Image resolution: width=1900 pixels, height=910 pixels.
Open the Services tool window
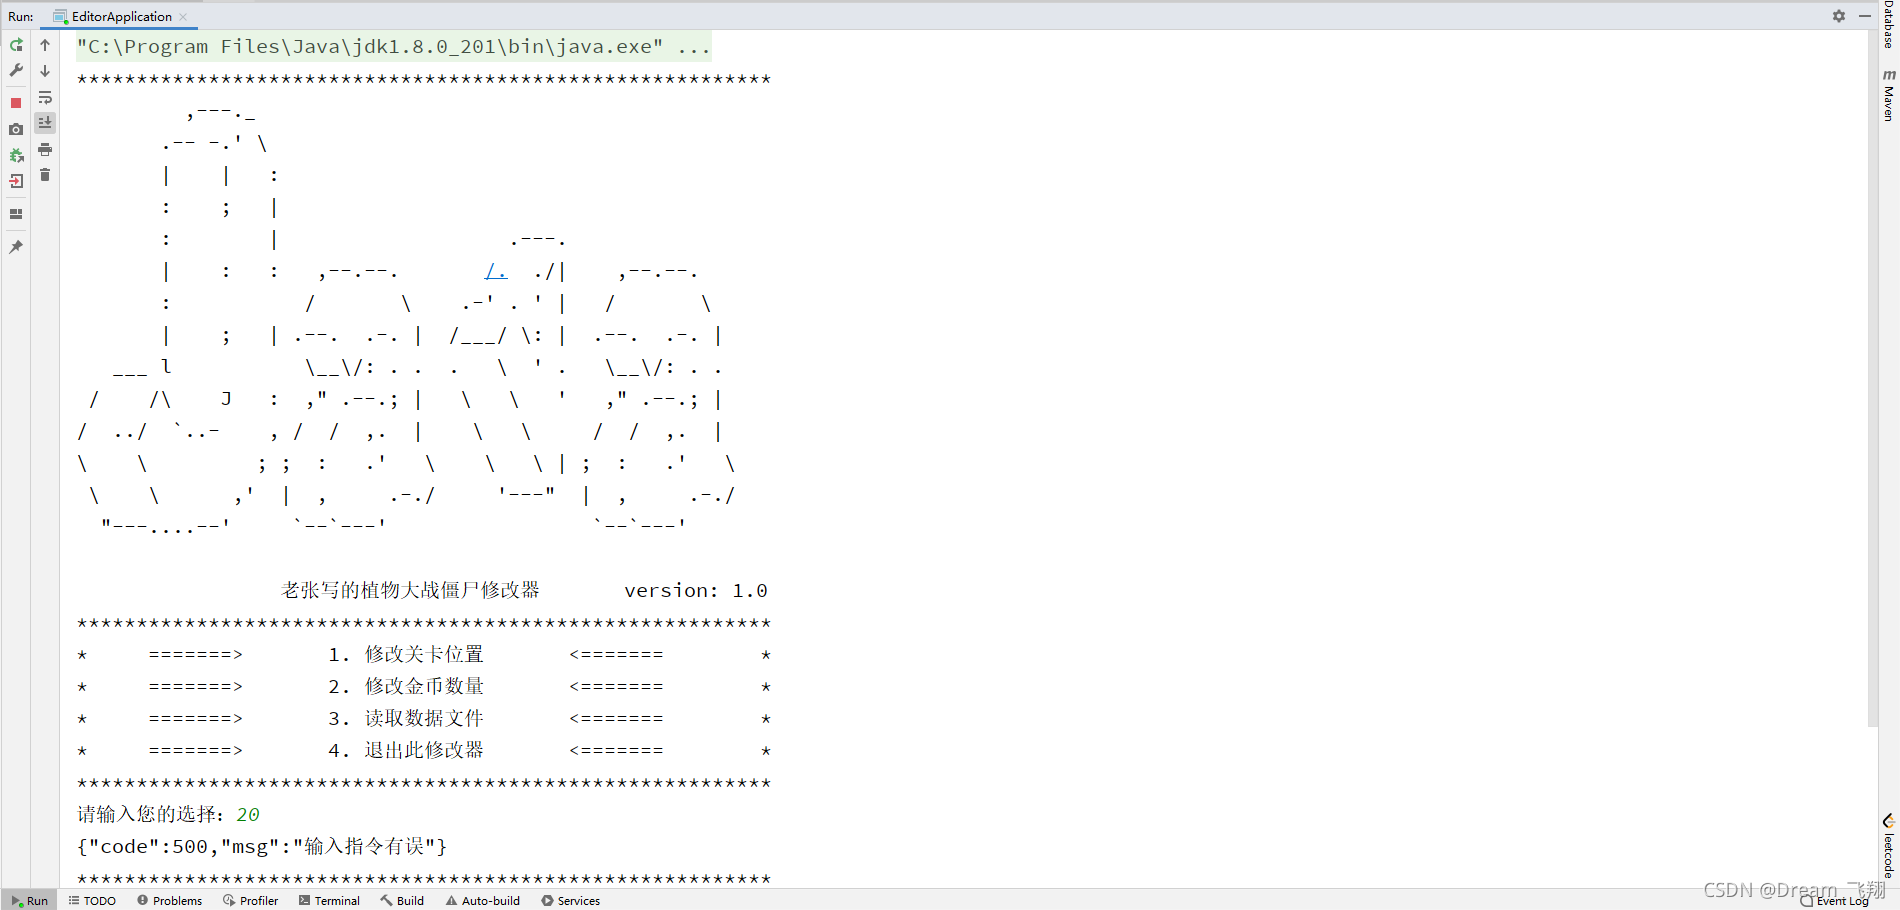pyautogui.click(x=570, y=901)
